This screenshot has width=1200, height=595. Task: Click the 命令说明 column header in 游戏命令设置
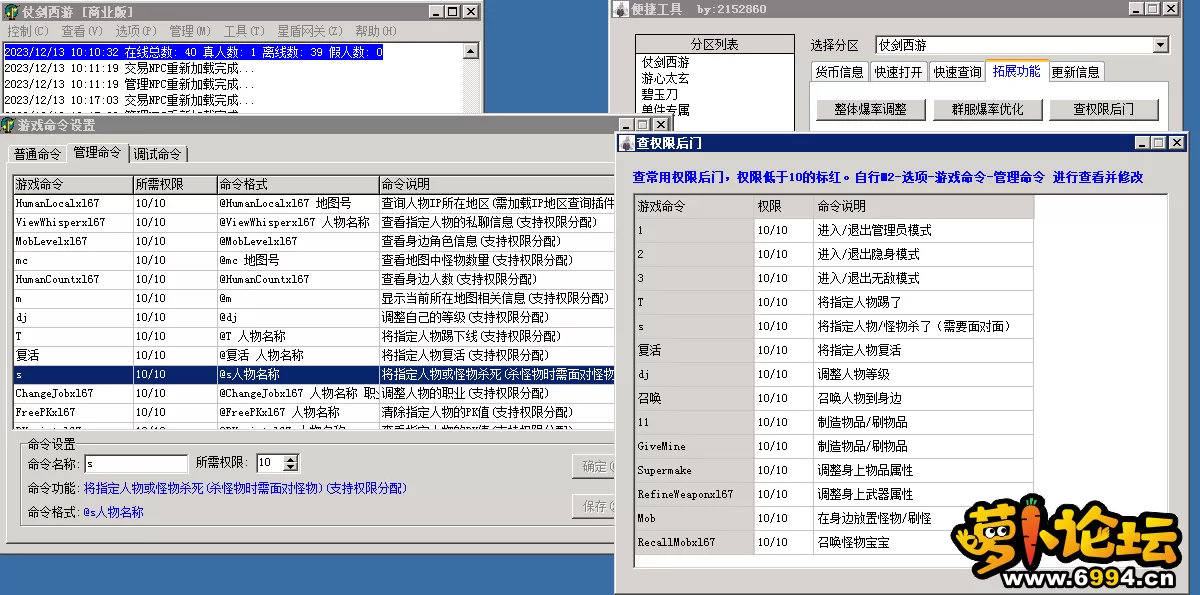[496, 185]
